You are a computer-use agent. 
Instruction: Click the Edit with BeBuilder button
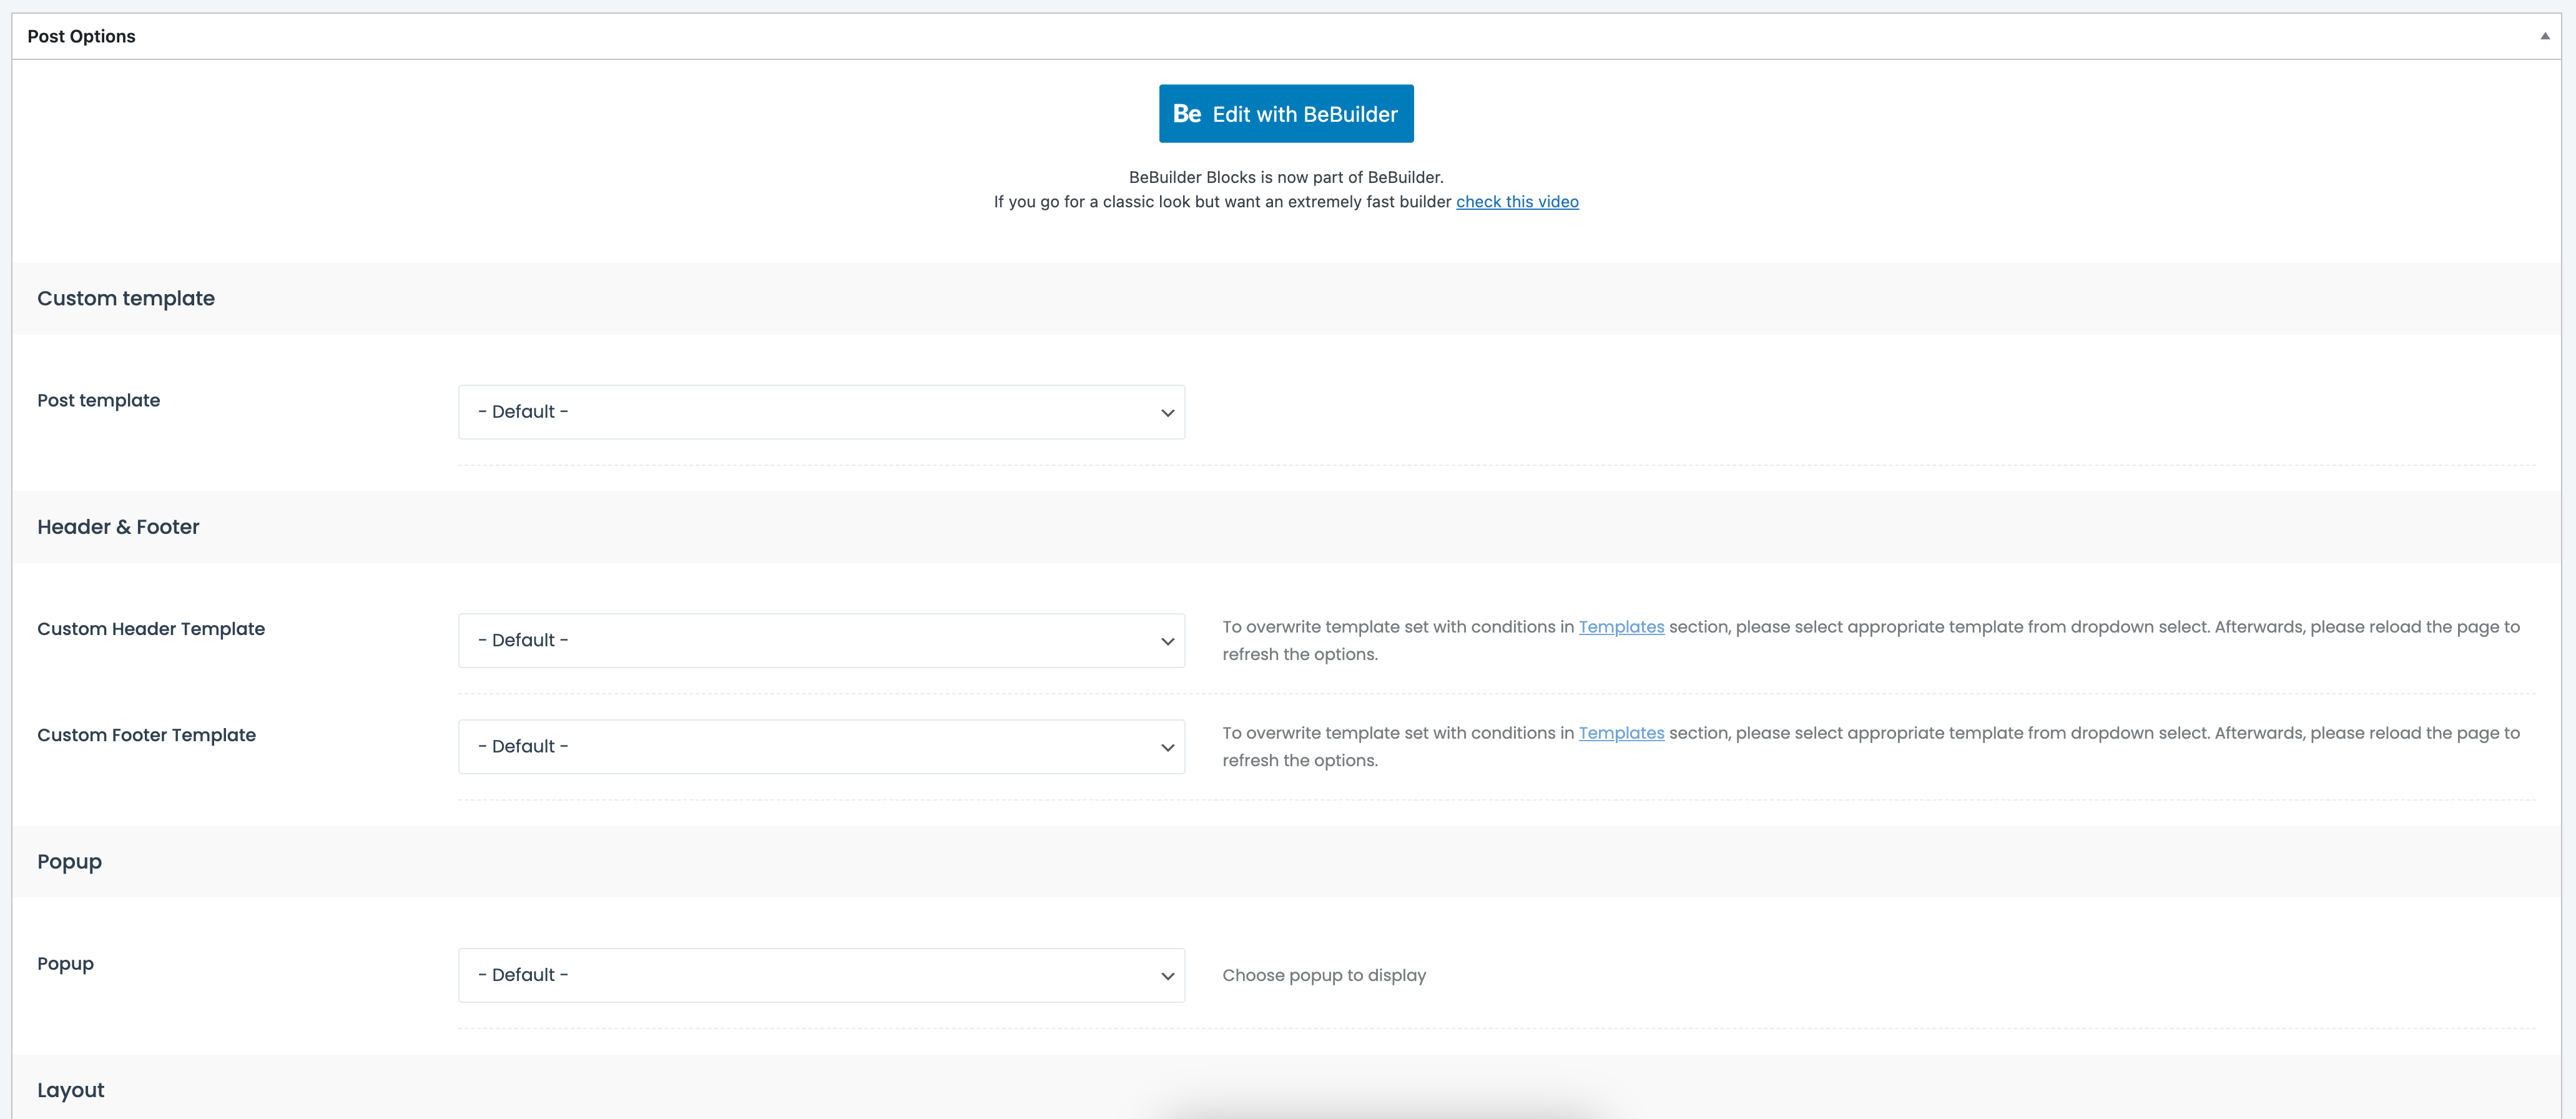[x=1286, y=113]
